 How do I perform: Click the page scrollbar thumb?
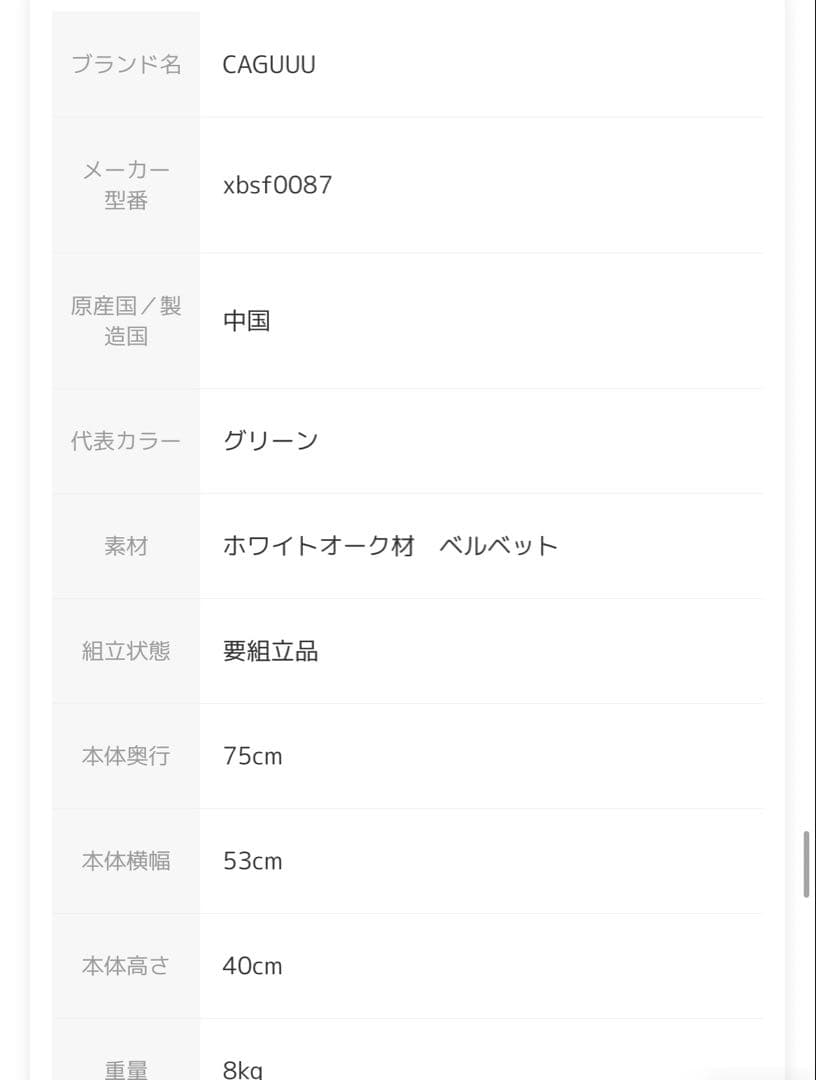pos(806,864)
